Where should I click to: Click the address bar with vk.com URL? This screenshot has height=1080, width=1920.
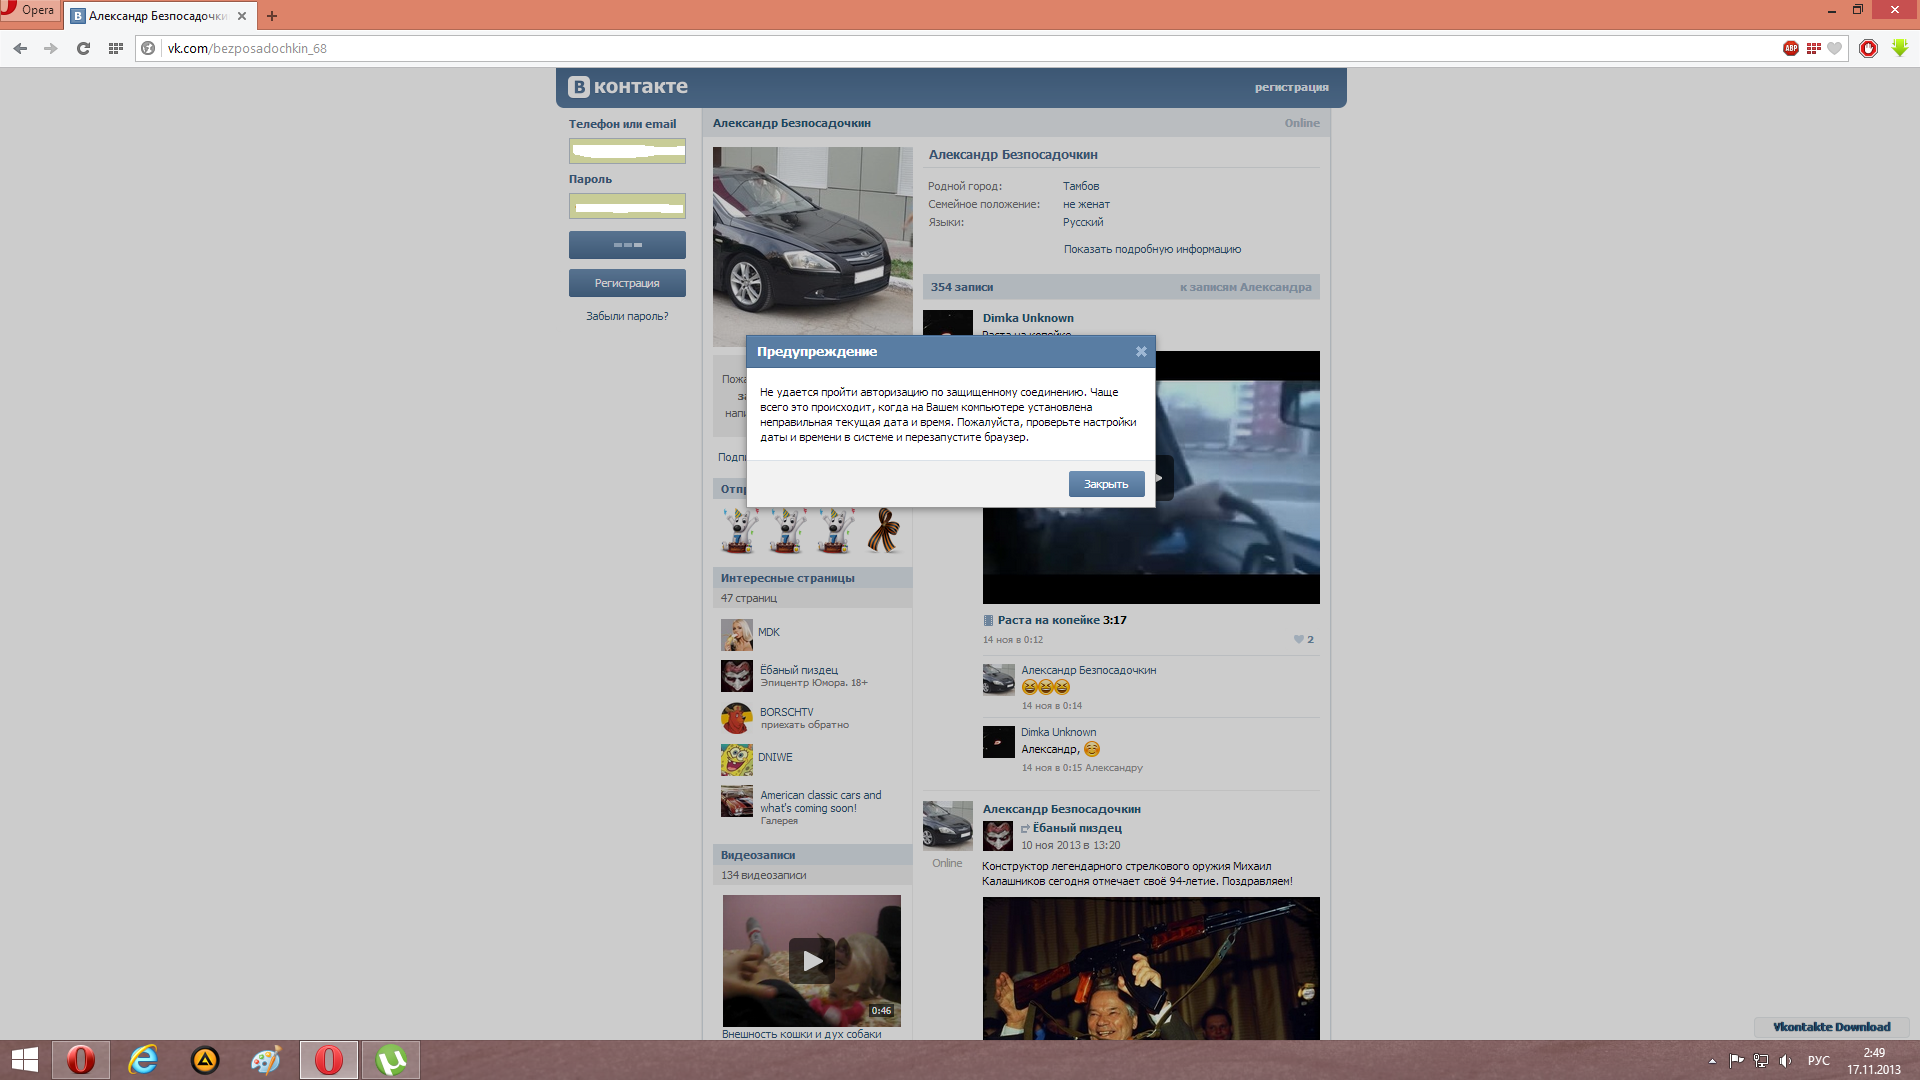click(x=960, y=48)
